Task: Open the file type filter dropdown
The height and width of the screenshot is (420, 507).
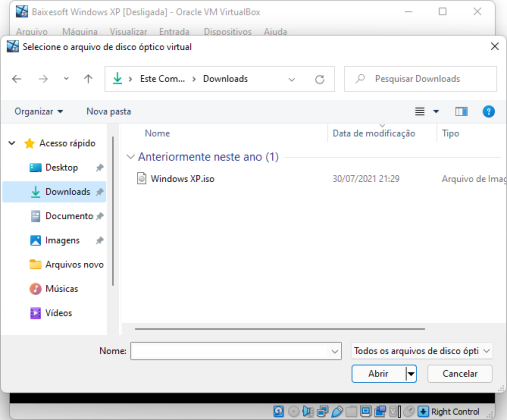Action: pyautogui.click(x=422, y=351)
